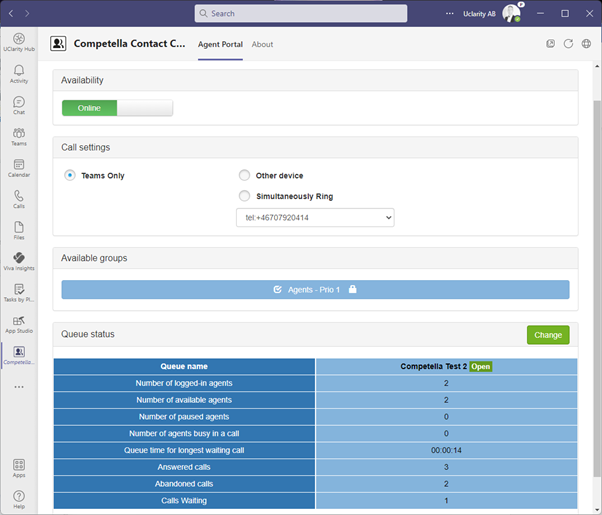
Task: Click the Queue name header cell
Action: 184,366
